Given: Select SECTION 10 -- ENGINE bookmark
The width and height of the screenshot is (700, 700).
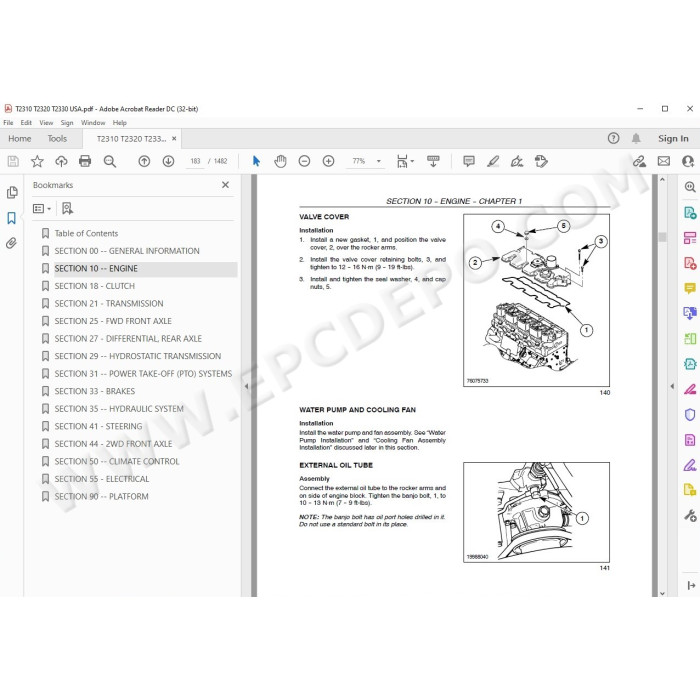Looking at the screenshot, I should coord(96,268).
